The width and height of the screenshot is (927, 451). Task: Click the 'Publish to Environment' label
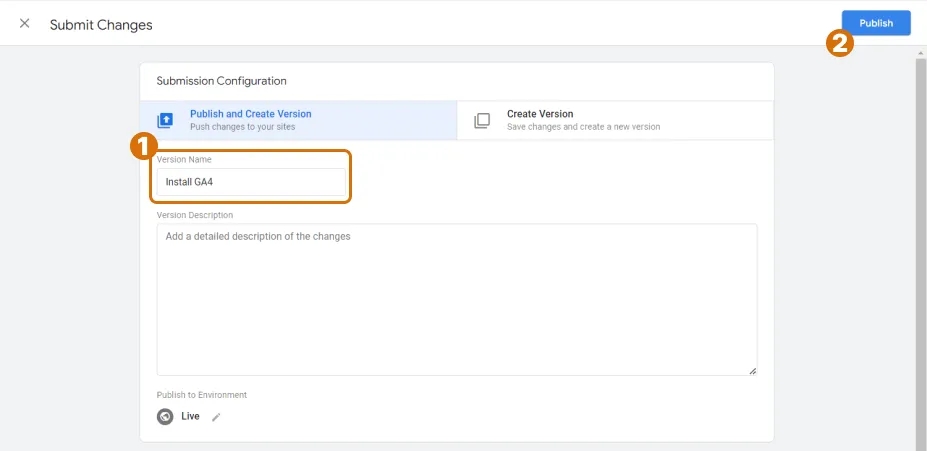(202, 395)
